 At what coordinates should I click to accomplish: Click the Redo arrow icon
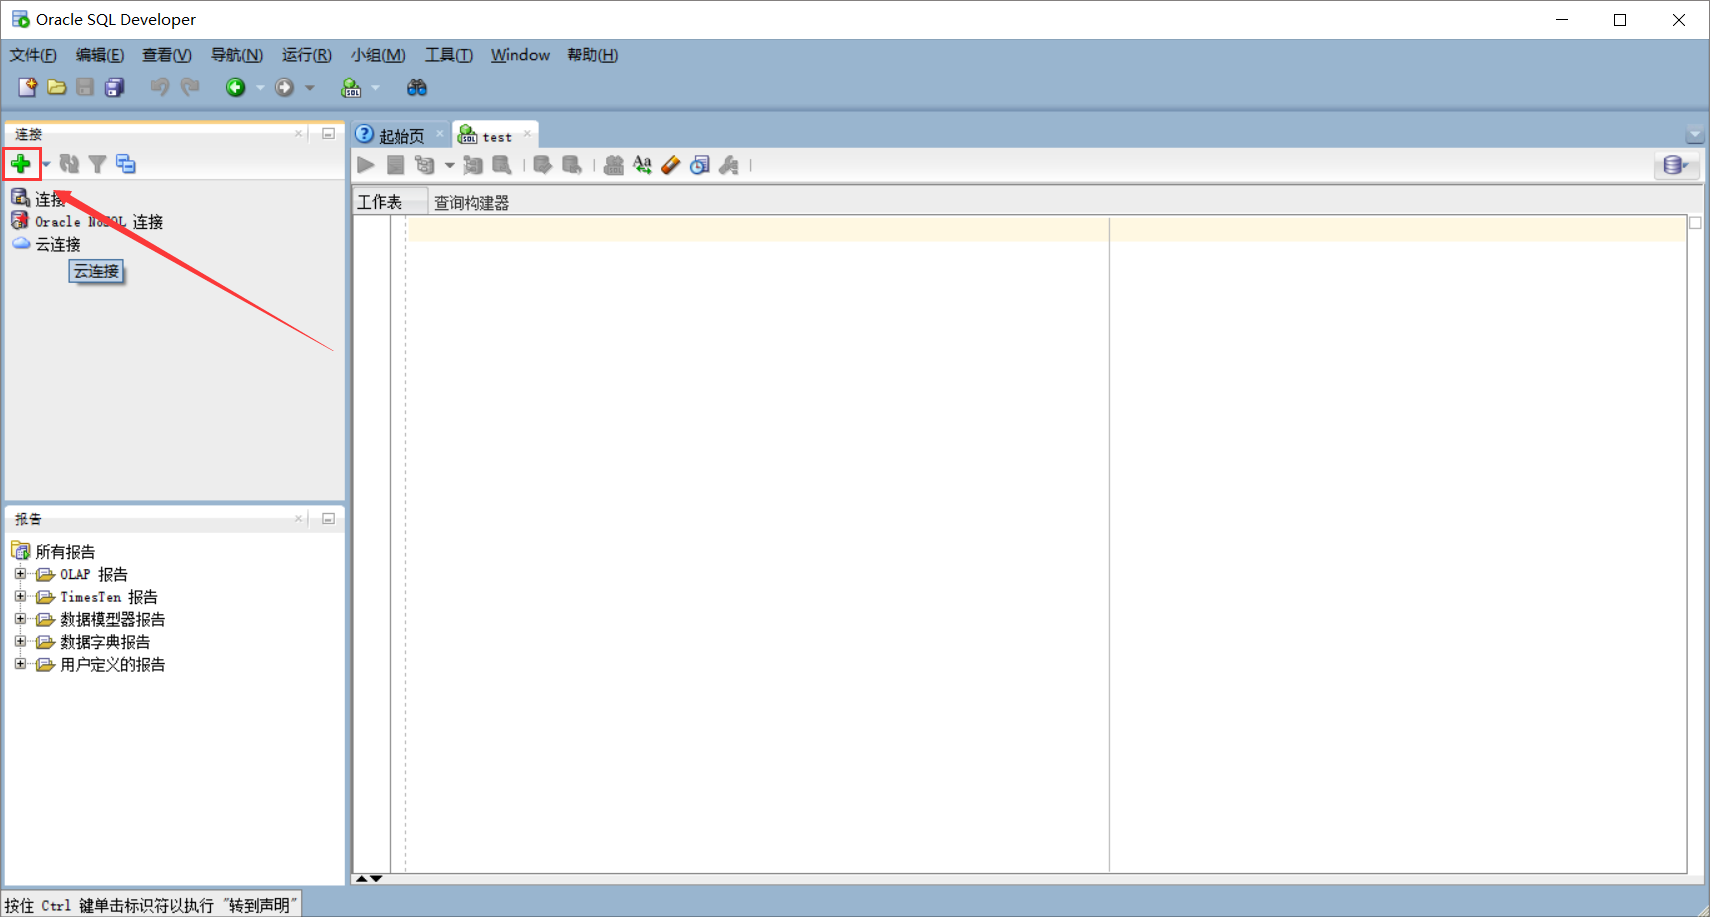tap(190, 87)
